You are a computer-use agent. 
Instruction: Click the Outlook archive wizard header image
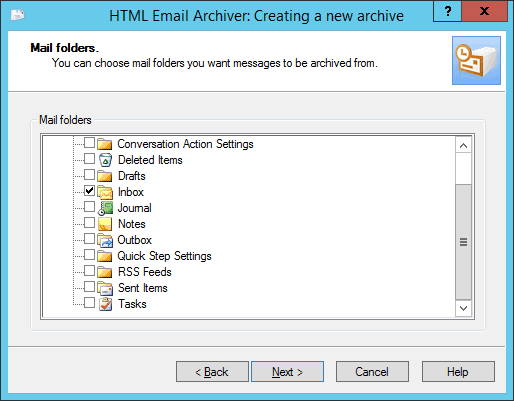pyautogui.click(x=476, y=60)
